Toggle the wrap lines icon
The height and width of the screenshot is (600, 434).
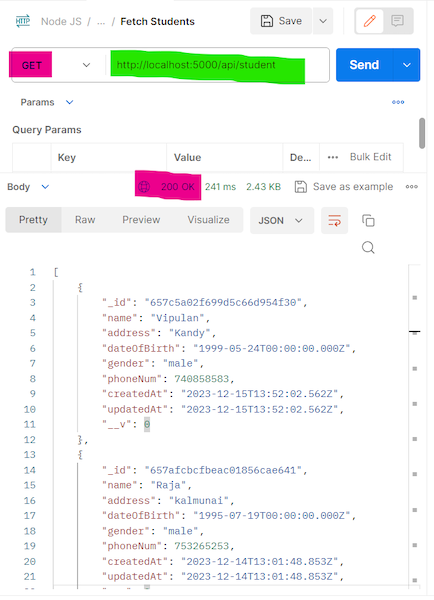[x=334, y=220]
